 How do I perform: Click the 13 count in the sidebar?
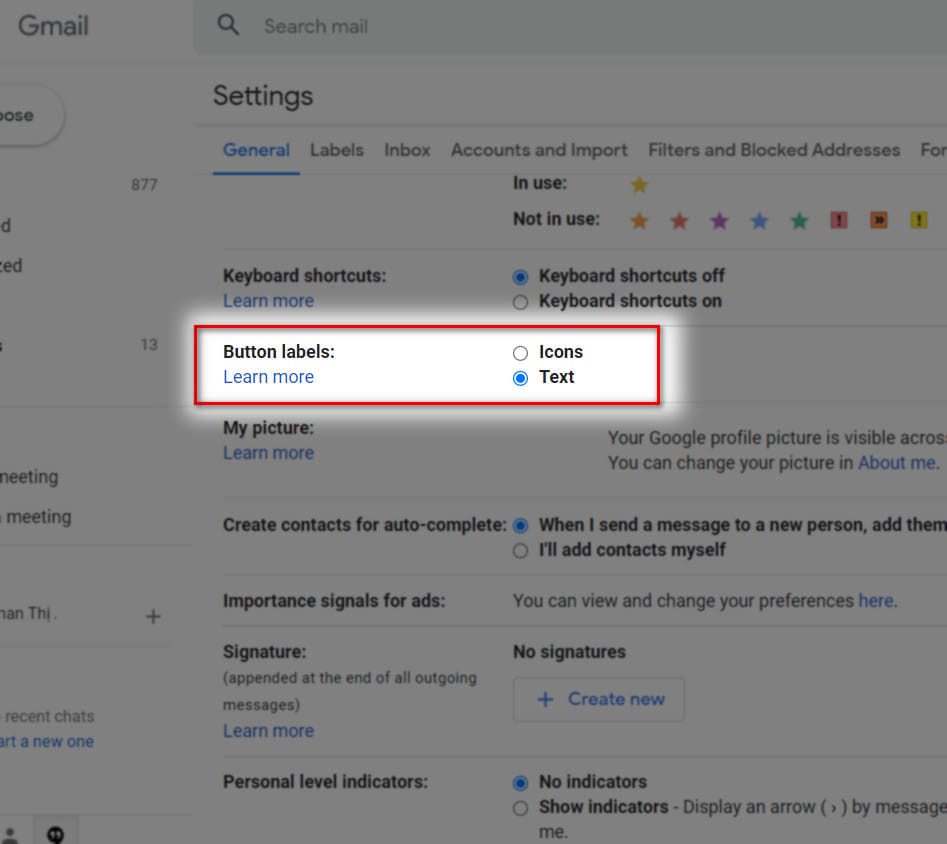coord(149,345)
